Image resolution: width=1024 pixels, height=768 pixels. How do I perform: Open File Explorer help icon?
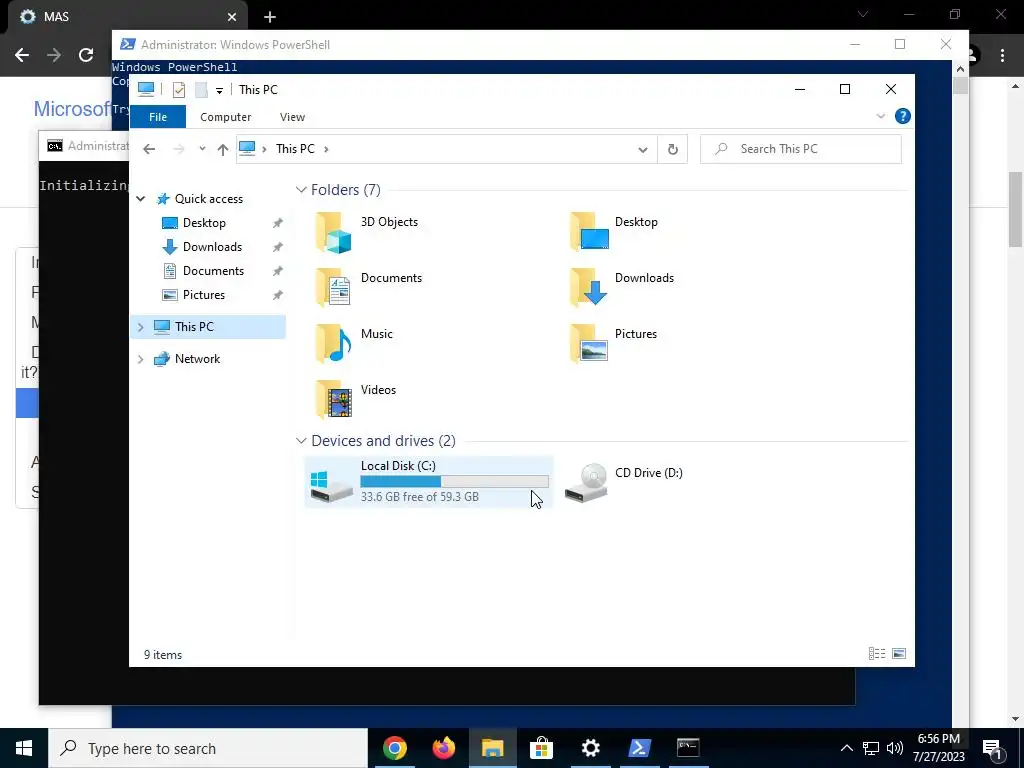coord(903,116)
